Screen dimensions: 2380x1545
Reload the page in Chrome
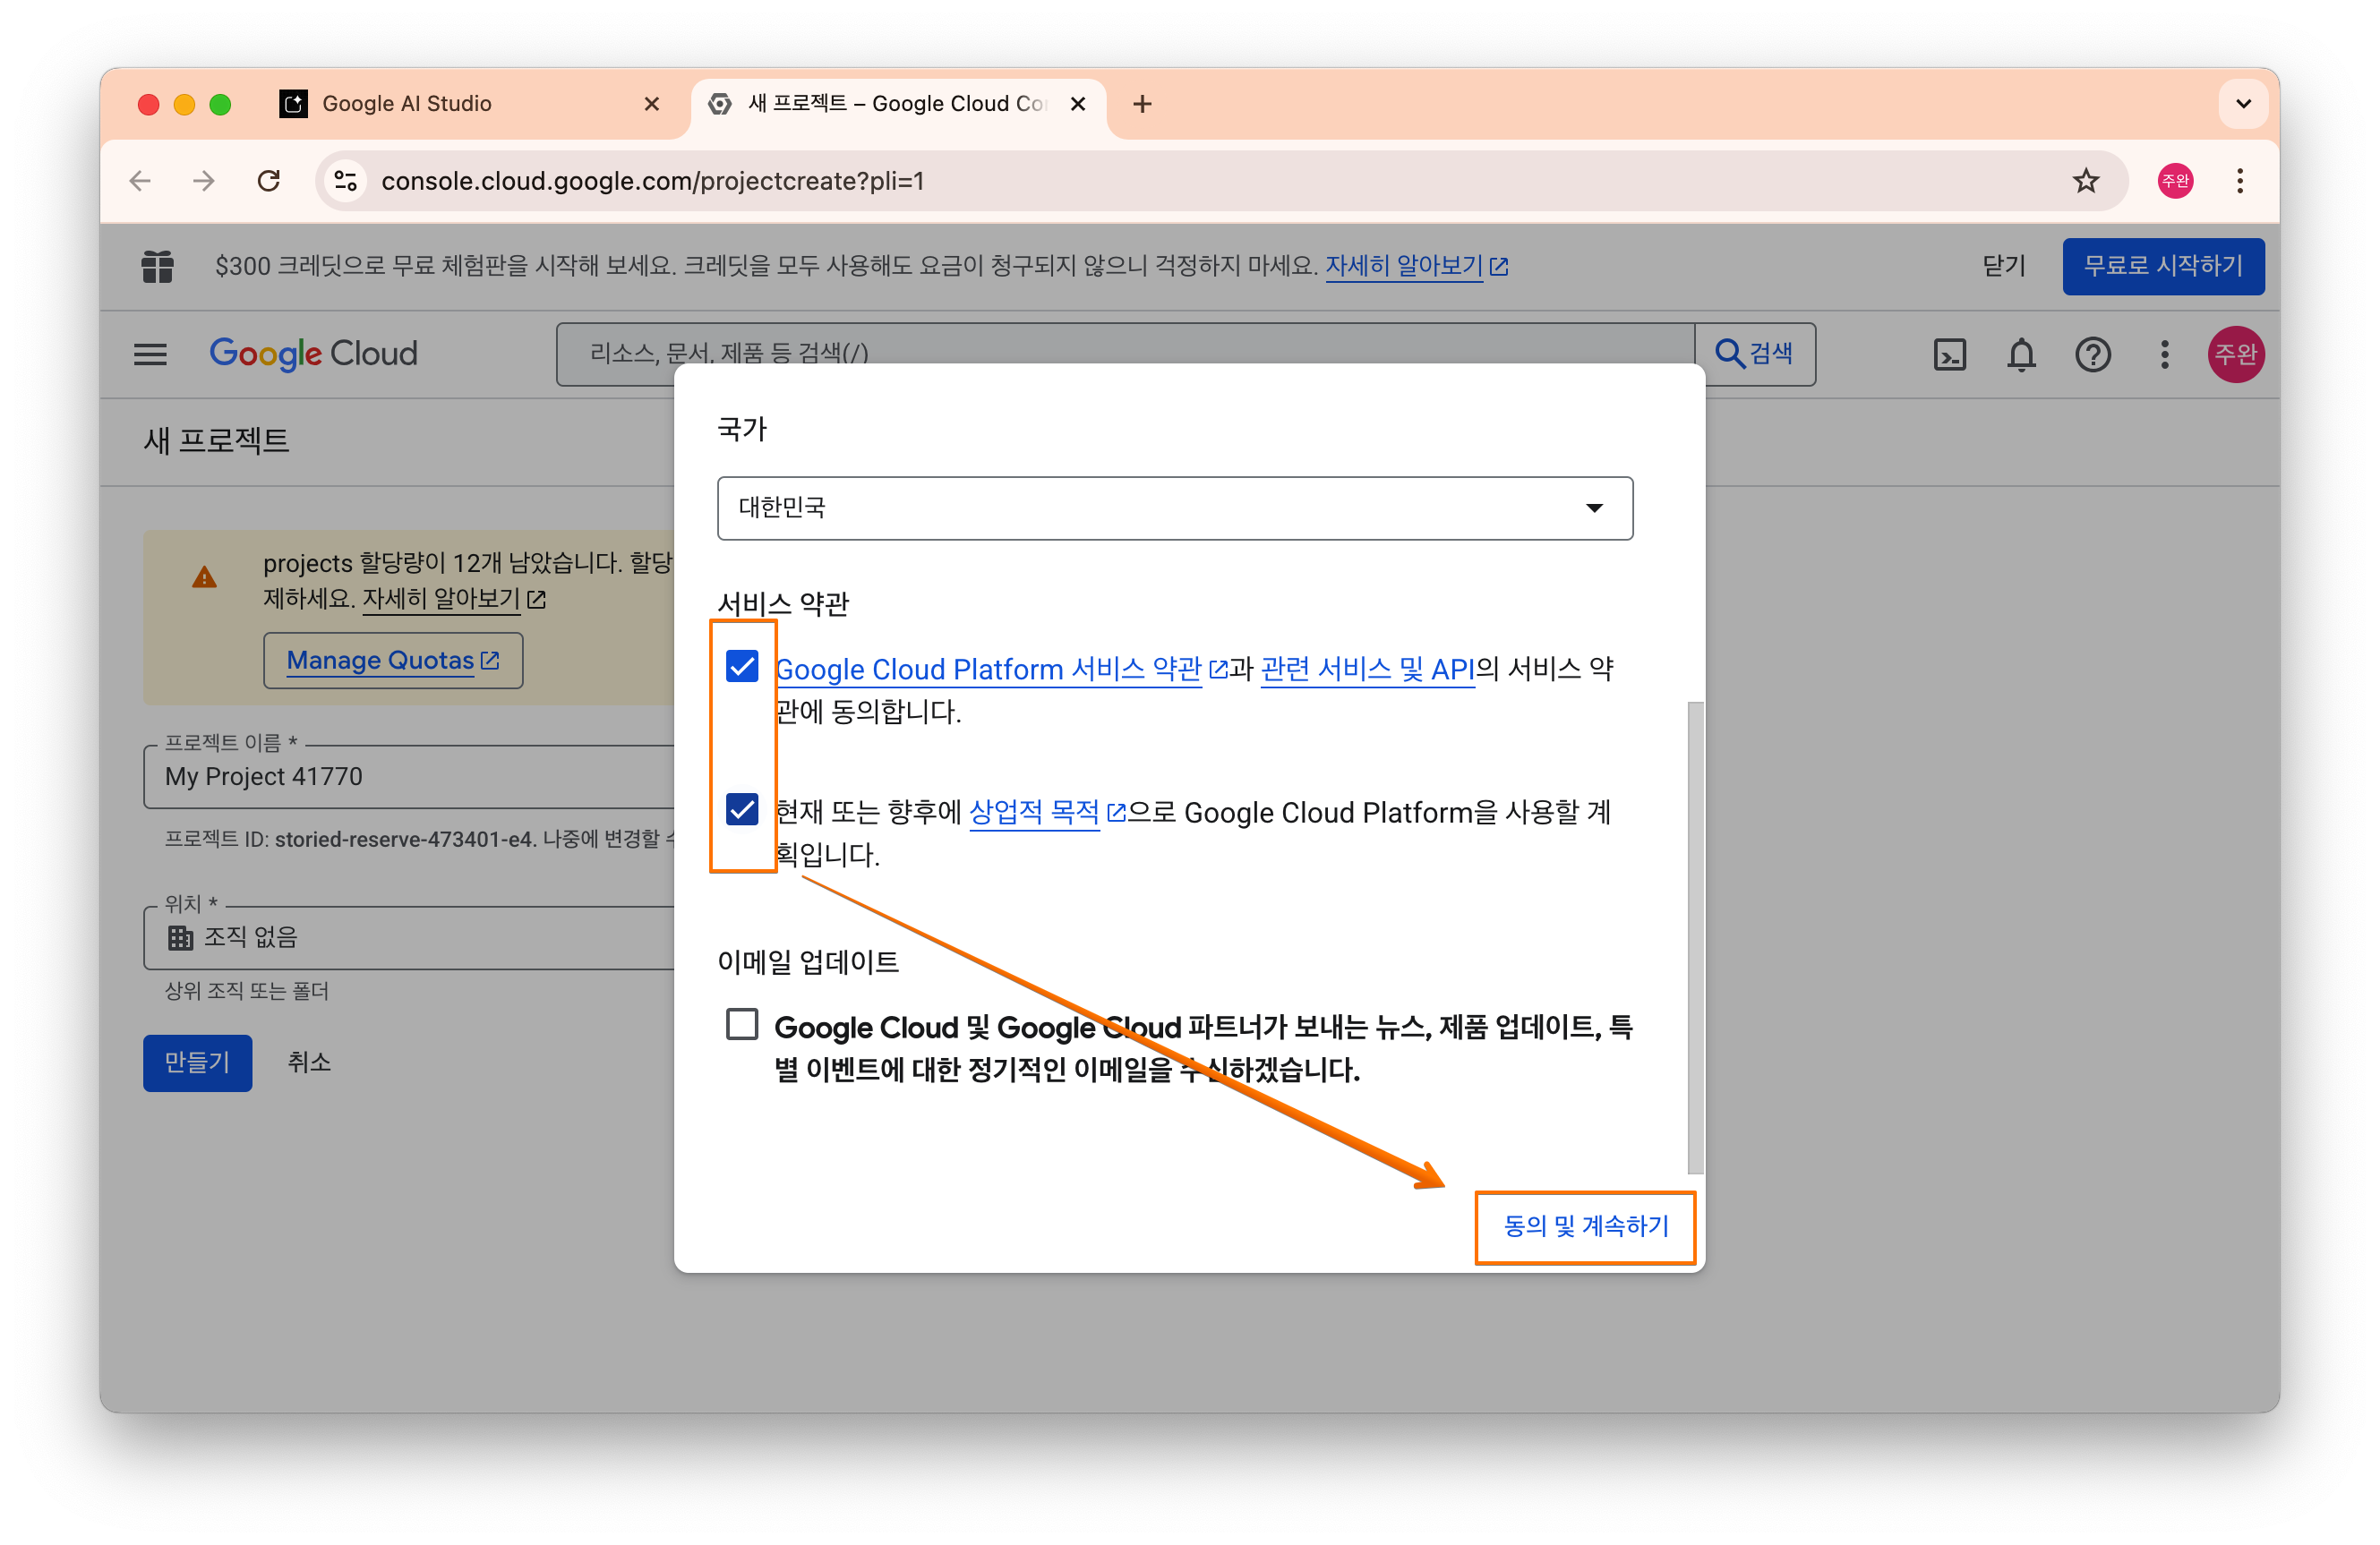(x=268, y=181)
